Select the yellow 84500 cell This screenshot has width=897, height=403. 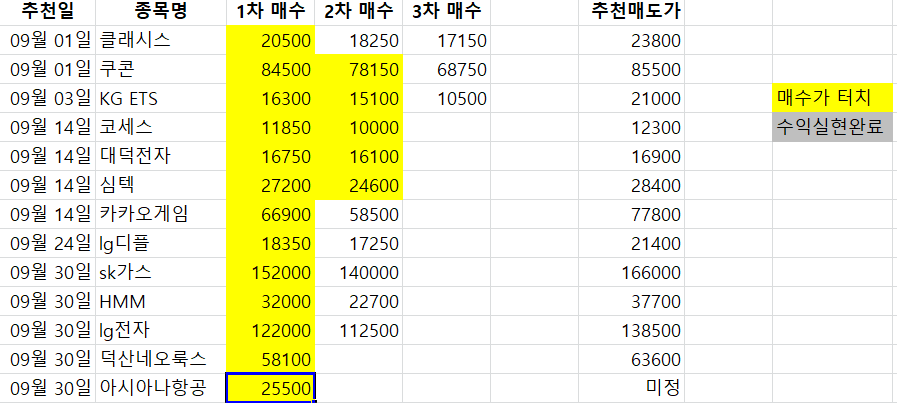click(271, 69)
